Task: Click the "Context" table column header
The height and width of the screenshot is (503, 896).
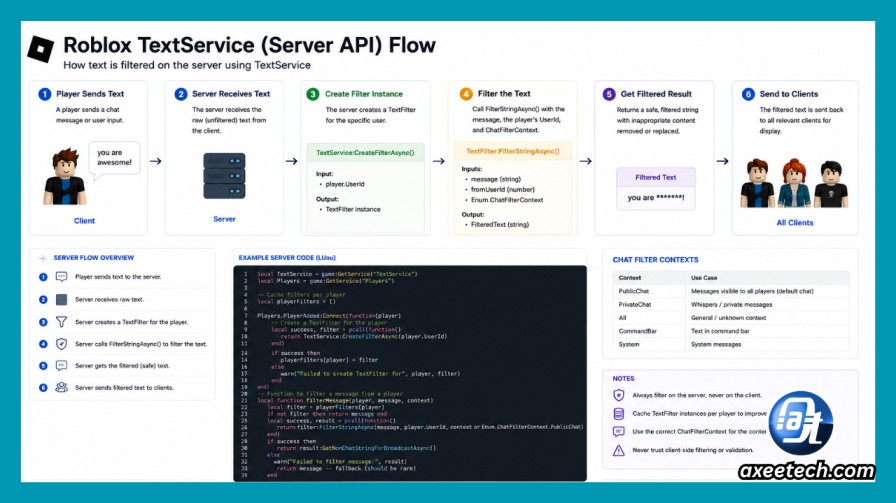Action: click(630, 278)
